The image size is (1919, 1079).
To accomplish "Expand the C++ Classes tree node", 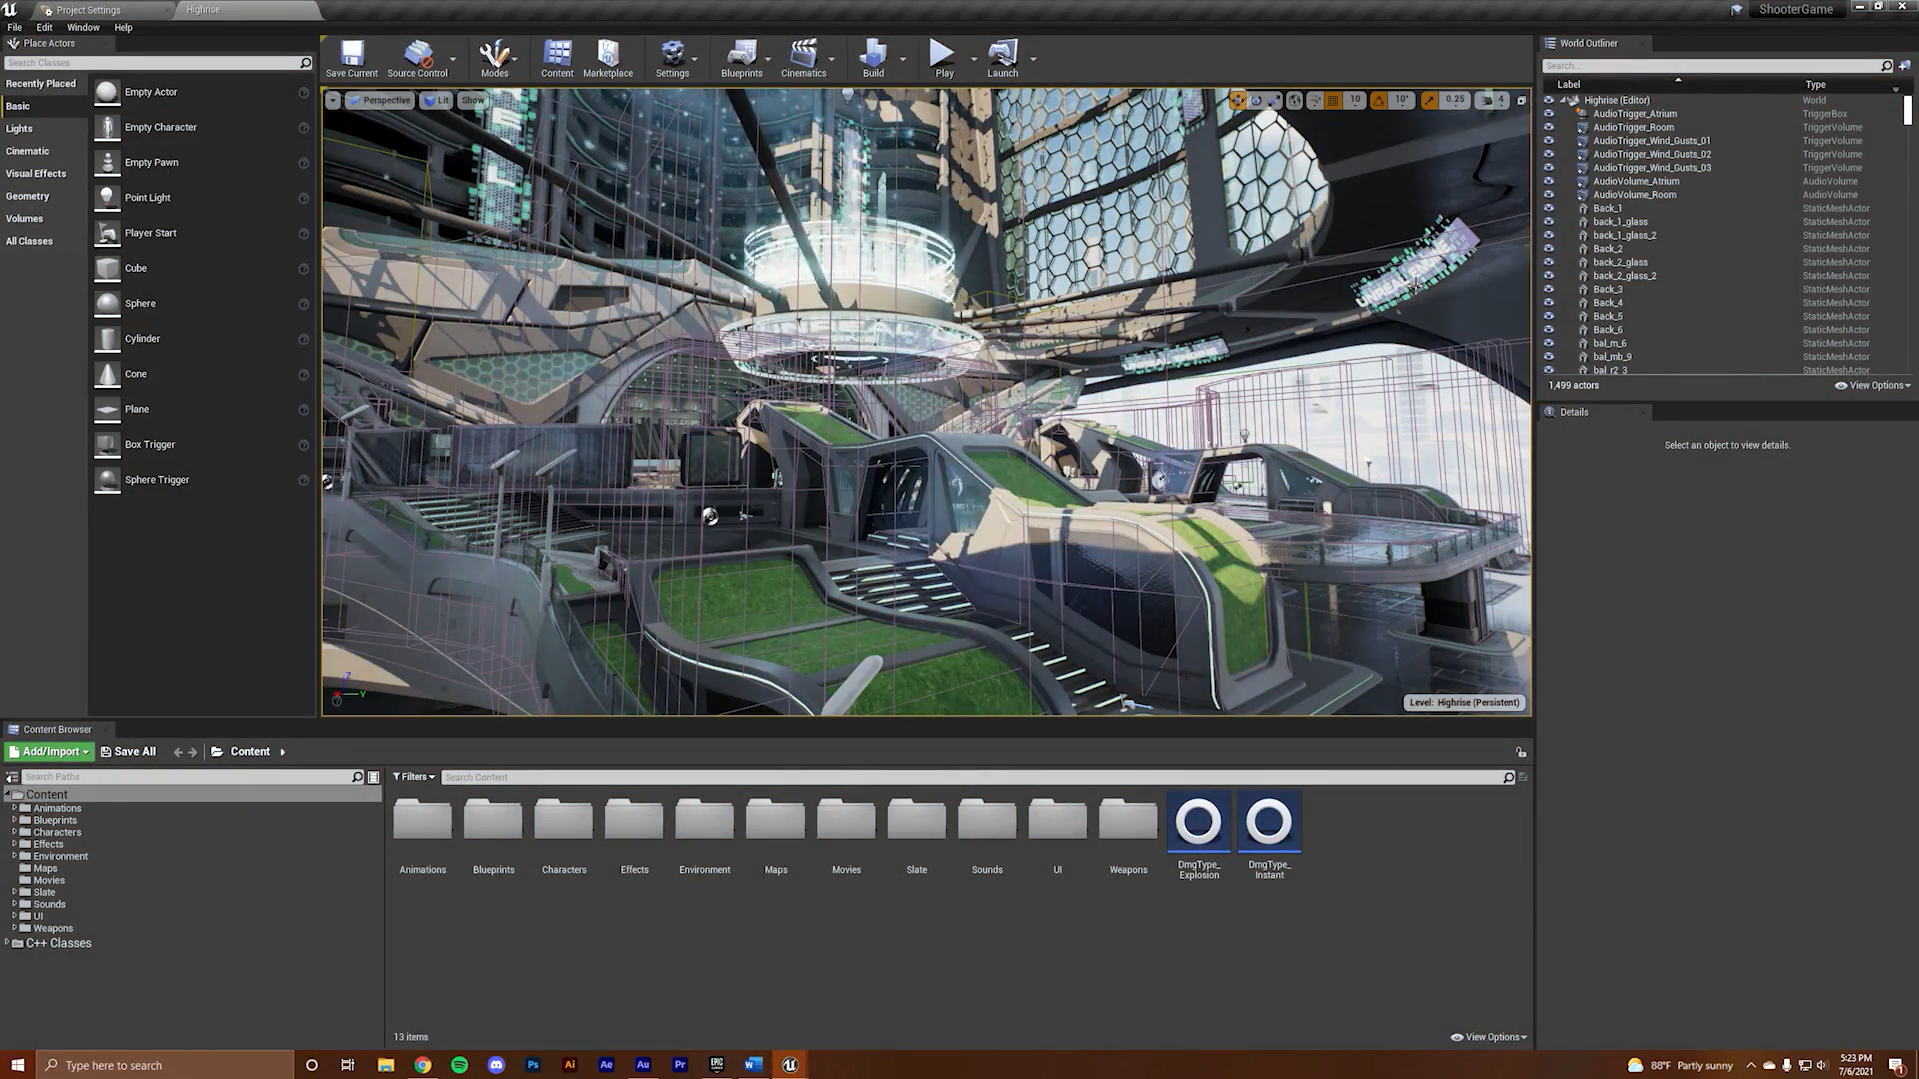I will (8, 943).
